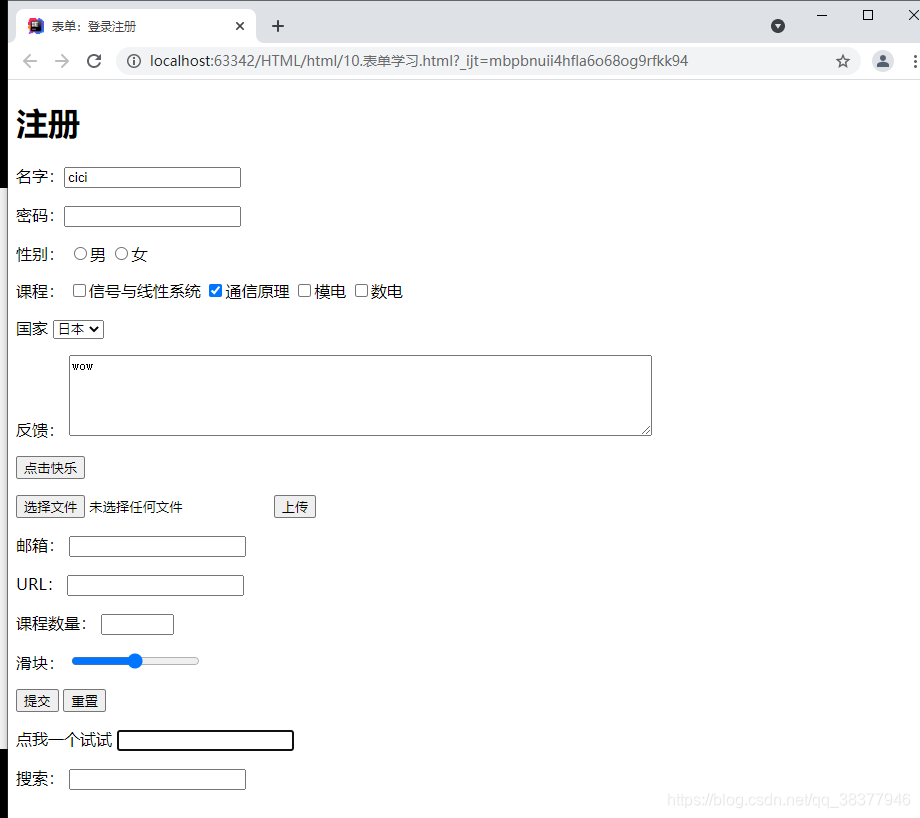The height and width of the screenshot is (818, 920).
Task: Check the 模电 course checkbox
Action: point(304,290)
